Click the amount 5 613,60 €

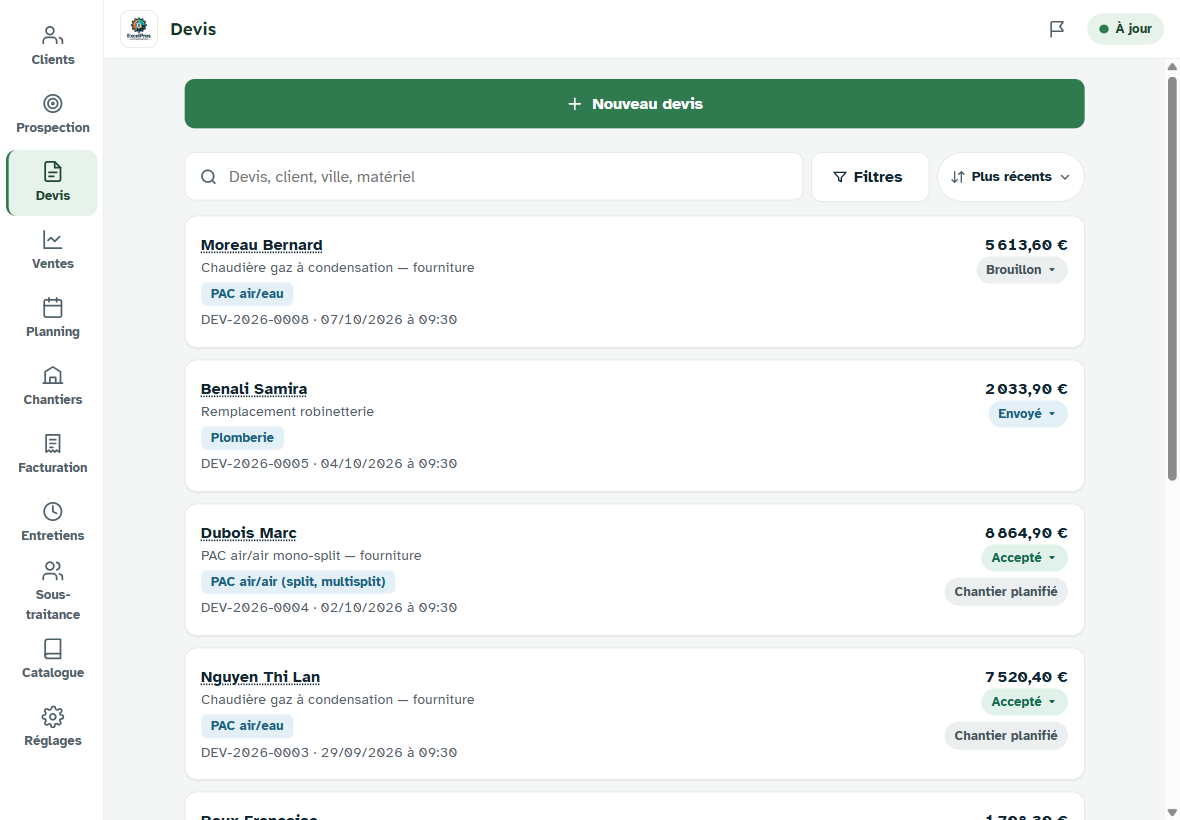point(1026,245)
